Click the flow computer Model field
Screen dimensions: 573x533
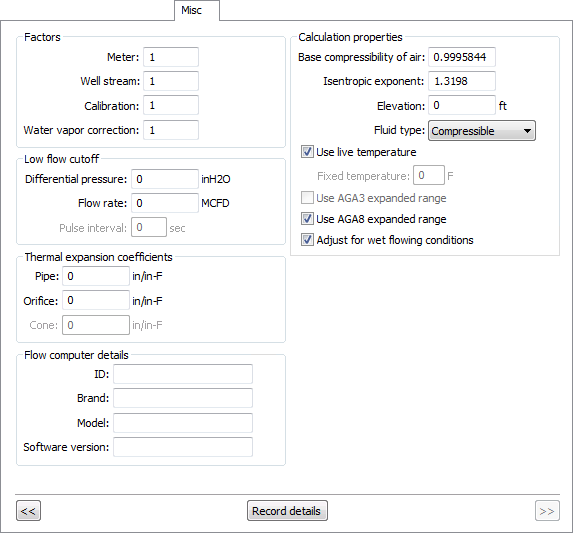coord(183,423)
